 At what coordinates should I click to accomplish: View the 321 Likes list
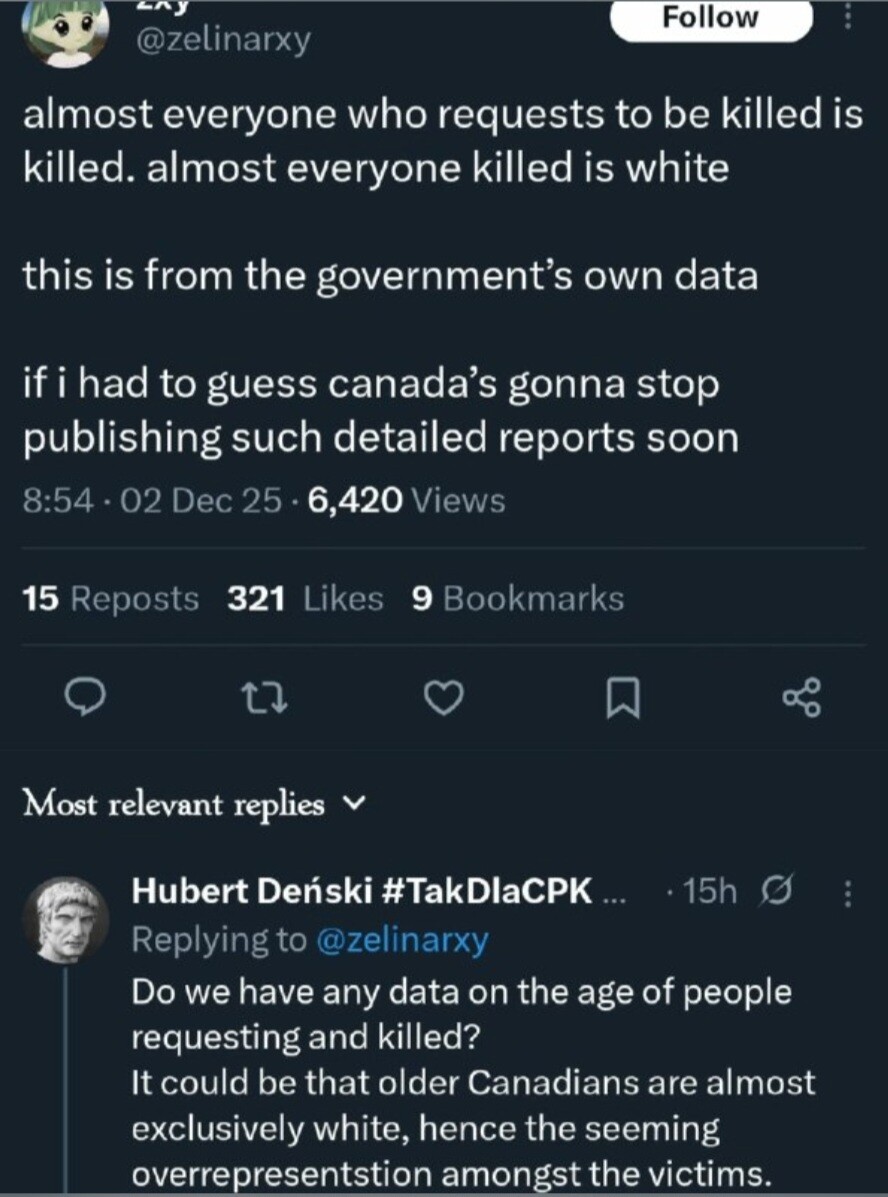point(305,598)
